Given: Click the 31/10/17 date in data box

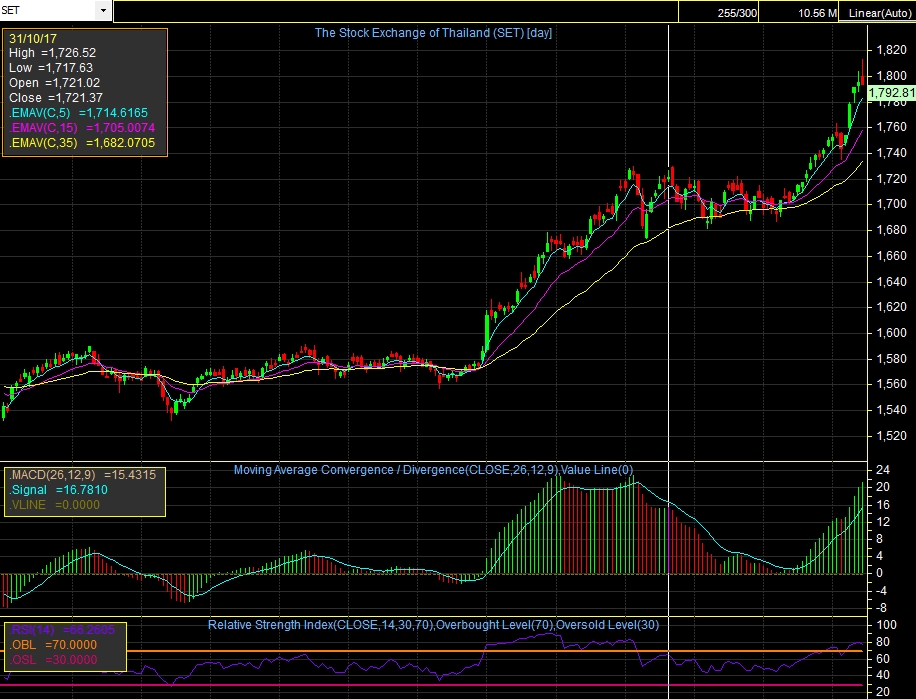Looking at the screenshot, I should click(31, 38).
